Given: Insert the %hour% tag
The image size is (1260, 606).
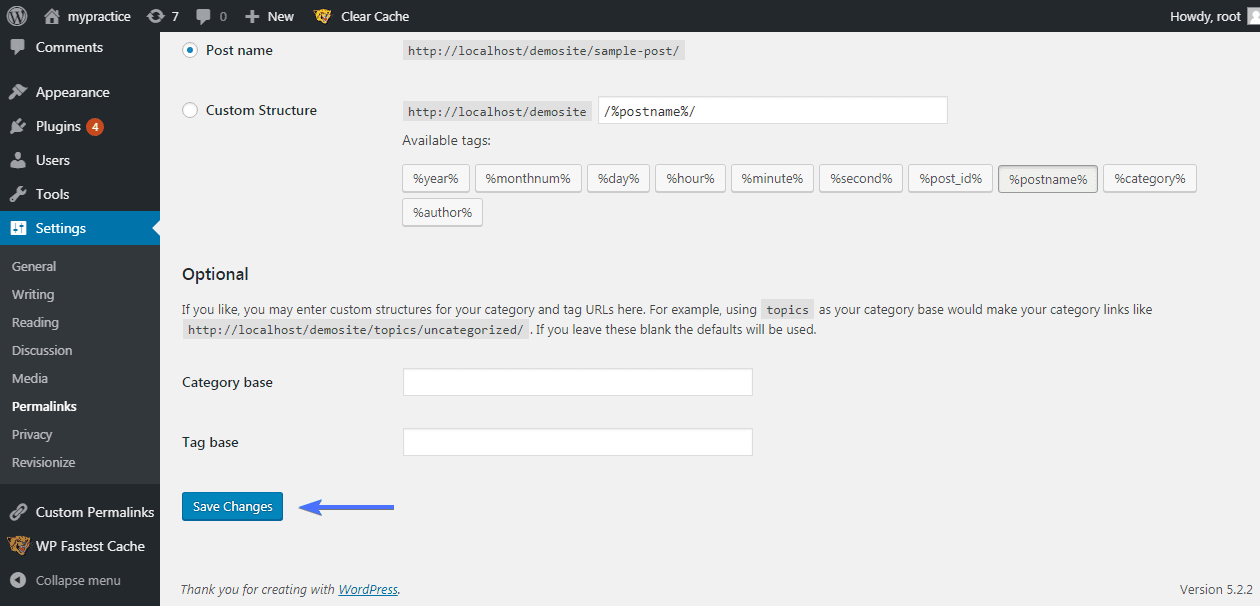Looking at the screenshot, I should pyautogui.click(x=690, y=179).
